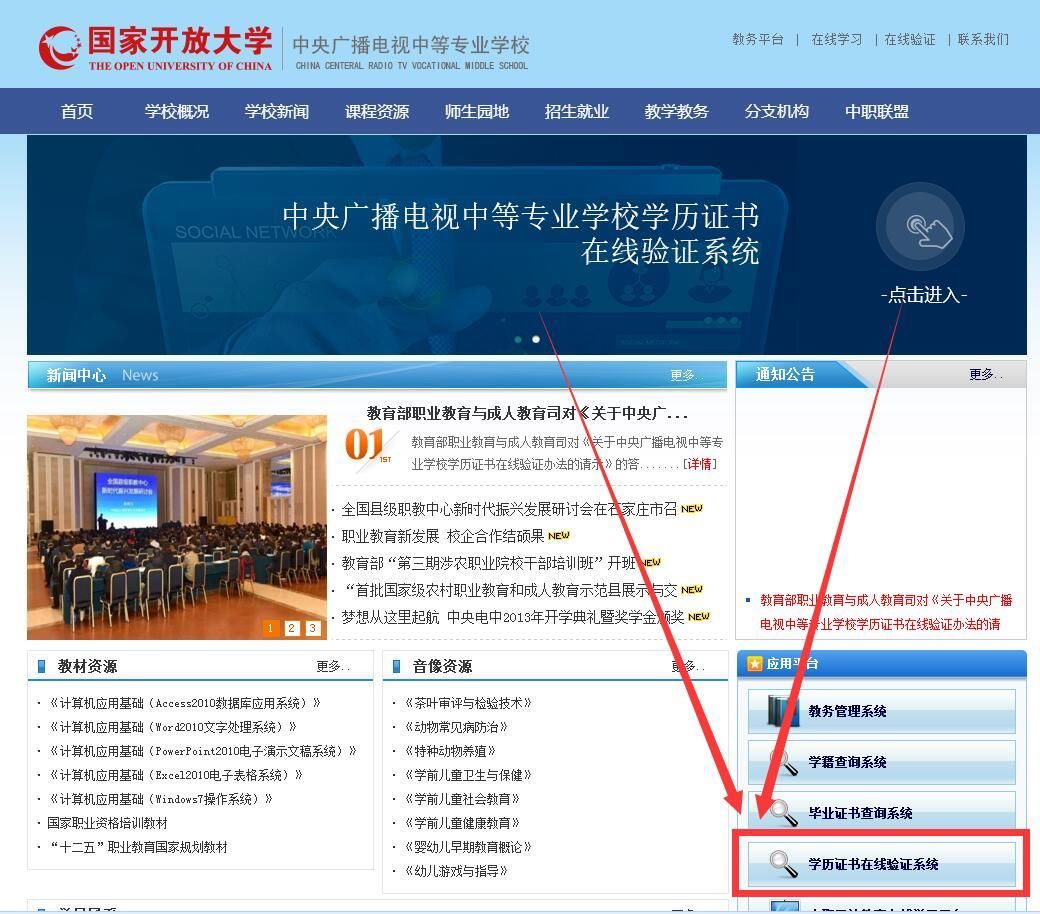Open 联系我们 in the top bar
This screenshot has height=914, width=1040.
pos(984,39)
